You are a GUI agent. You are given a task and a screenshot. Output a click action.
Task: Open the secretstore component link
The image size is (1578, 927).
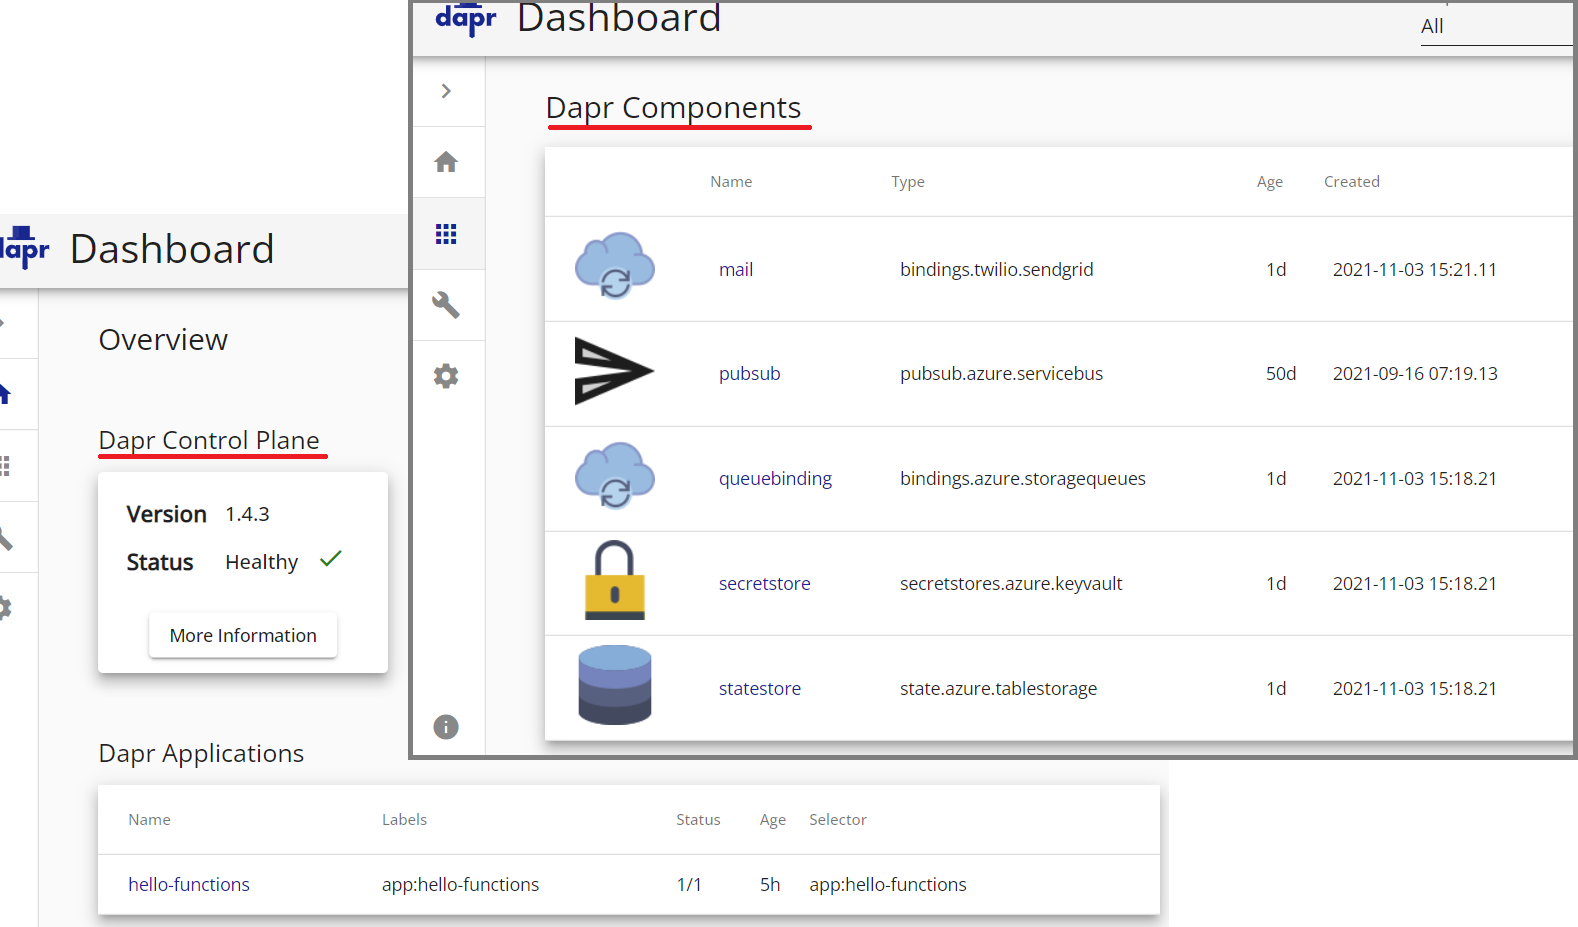click(764, 583)
